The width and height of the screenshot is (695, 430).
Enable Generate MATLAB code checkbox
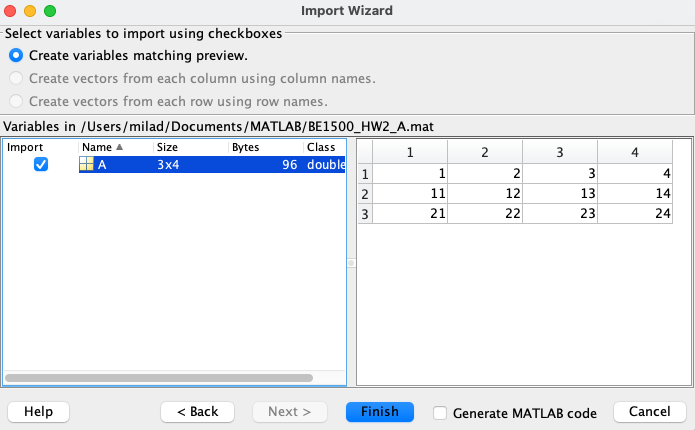pyautogui.click(x=440, y=413)
